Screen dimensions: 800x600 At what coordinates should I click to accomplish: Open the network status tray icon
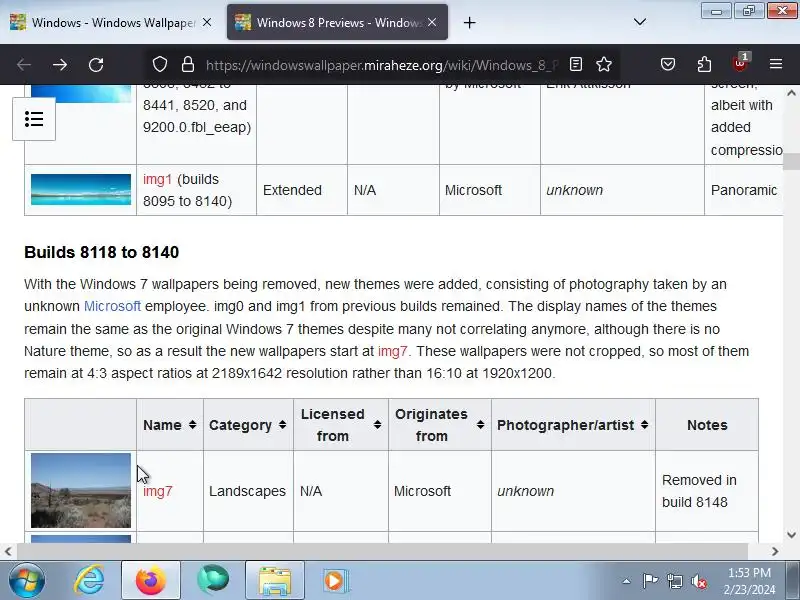click(x=674, y=581)
